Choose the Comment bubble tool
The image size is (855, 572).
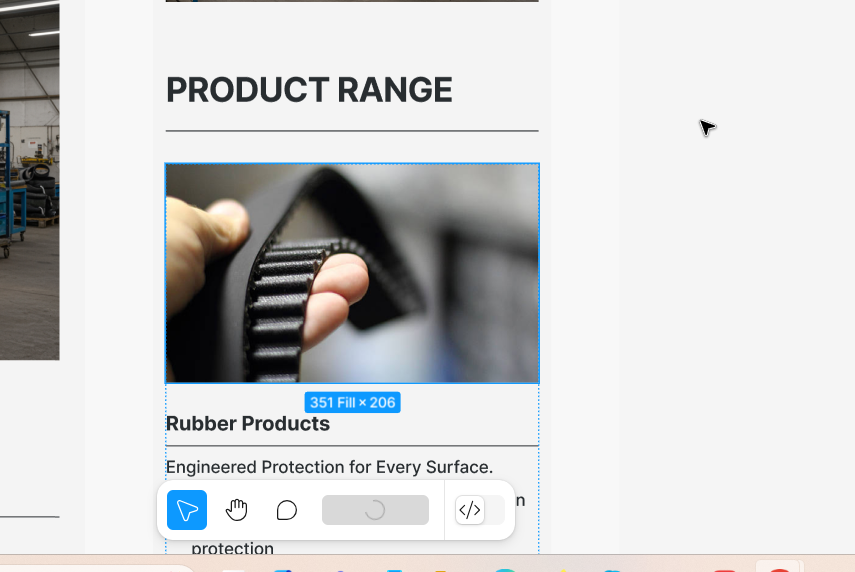pos(286,510)
